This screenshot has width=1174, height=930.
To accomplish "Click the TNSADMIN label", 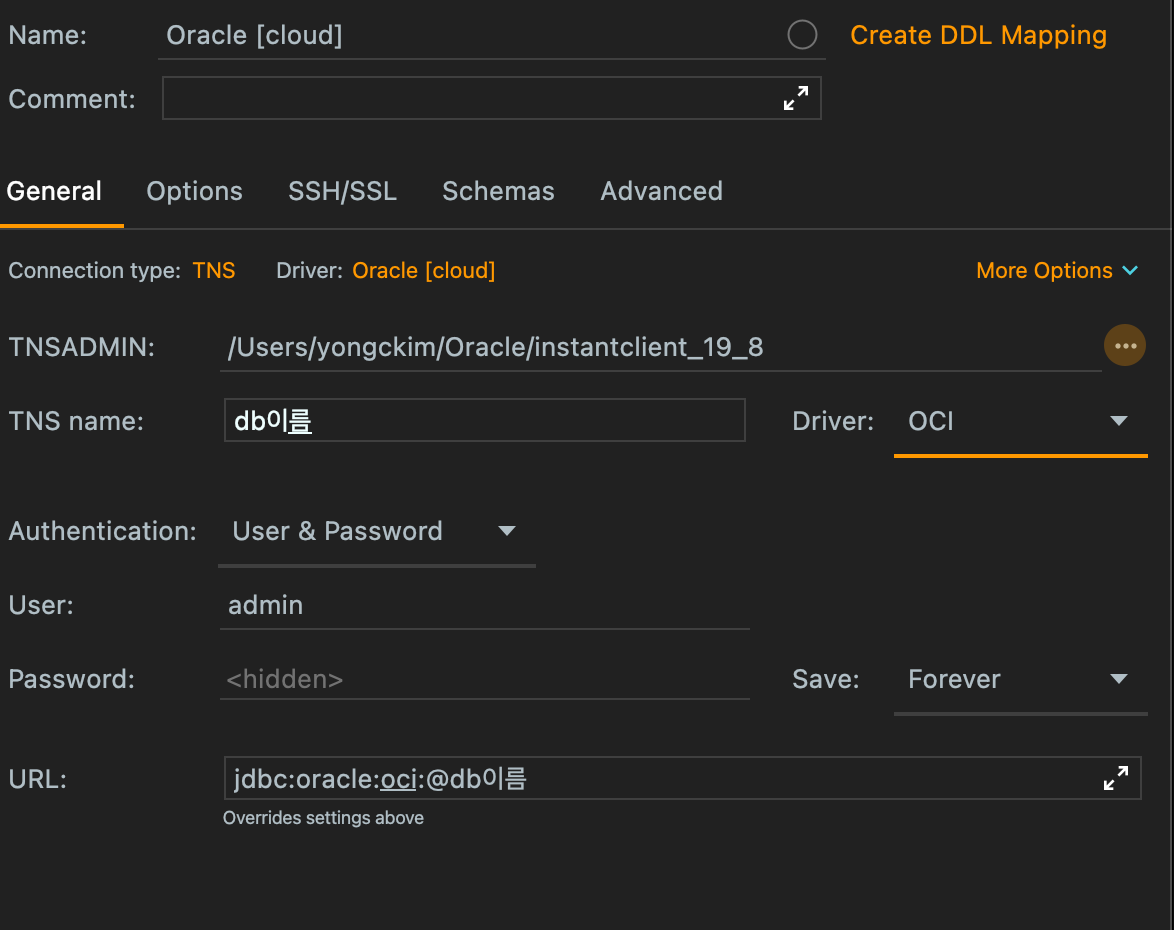I will [82, 347].
